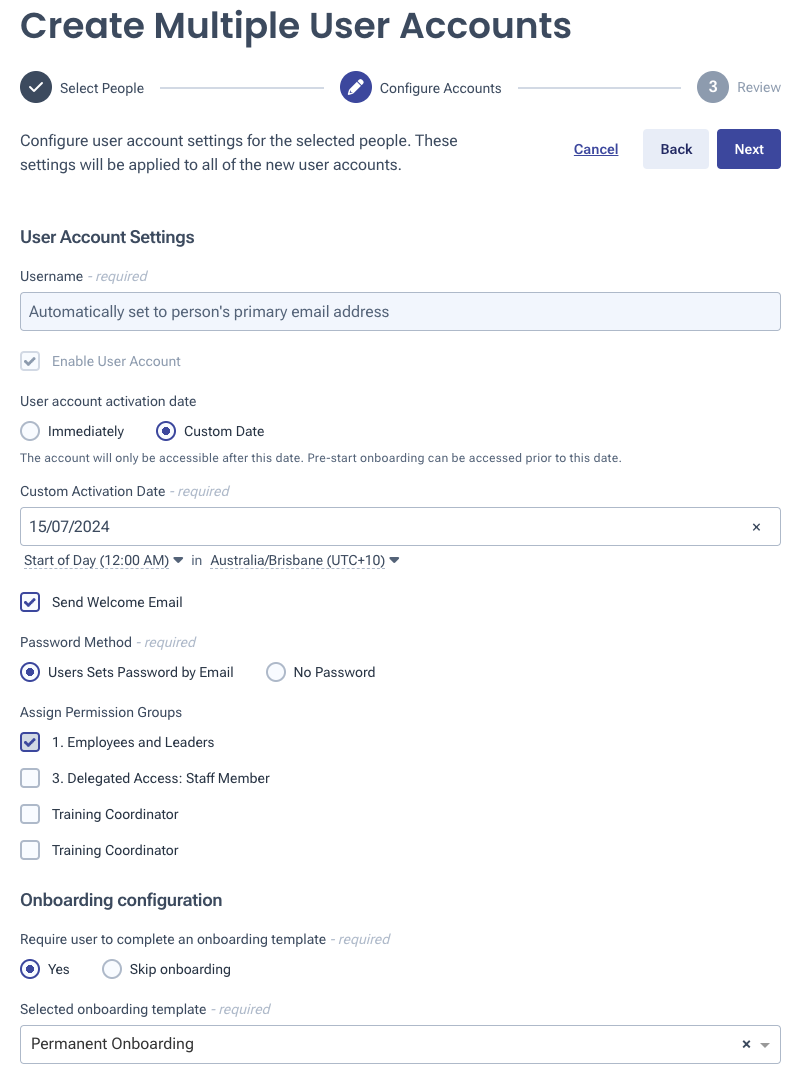Image resolution: width=795 pixels, height=1082 pixels.
Task: Go to the Review step label
Action: (759, 88)
